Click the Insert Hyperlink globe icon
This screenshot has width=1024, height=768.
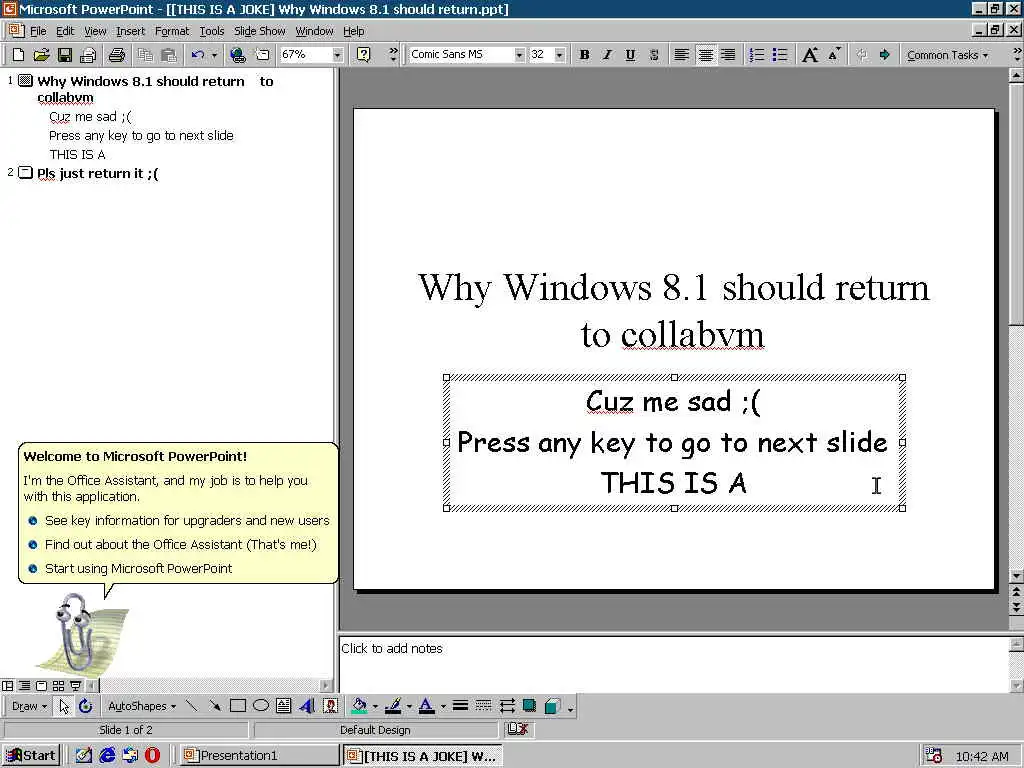(x=238, y=55)
